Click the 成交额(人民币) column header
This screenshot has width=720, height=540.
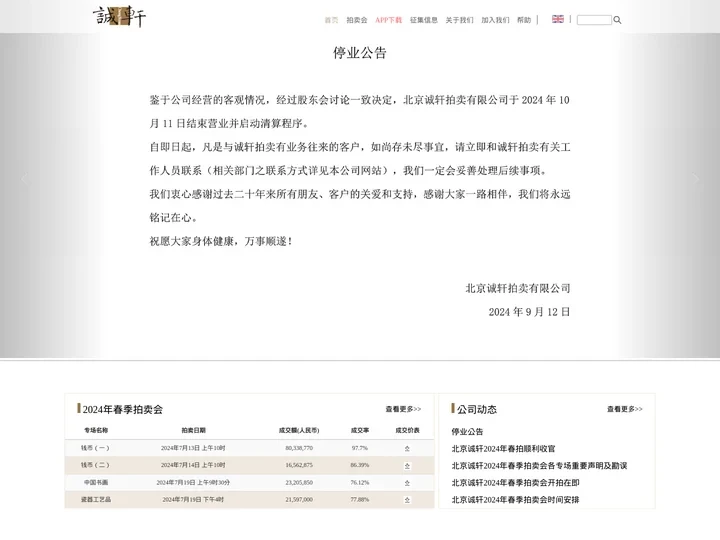pyautogui.click(x=299, y=430)
